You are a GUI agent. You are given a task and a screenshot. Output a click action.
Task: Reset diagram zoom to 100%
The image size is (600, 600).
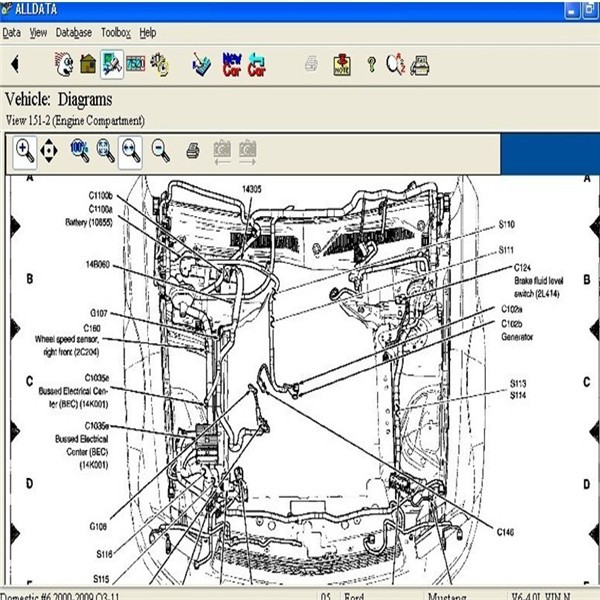pyautogui.click(x=80, y=151)
